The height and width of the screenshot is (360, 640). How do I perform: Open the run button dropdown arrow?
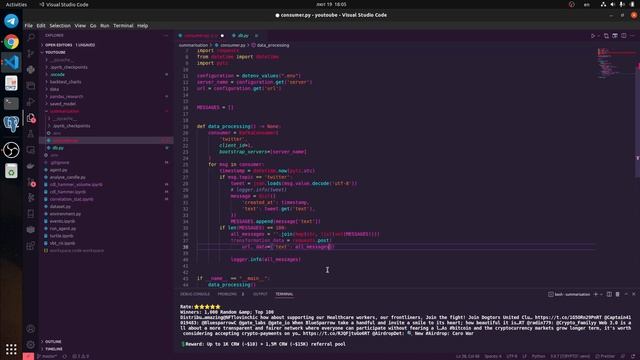(x=598, y=36)
